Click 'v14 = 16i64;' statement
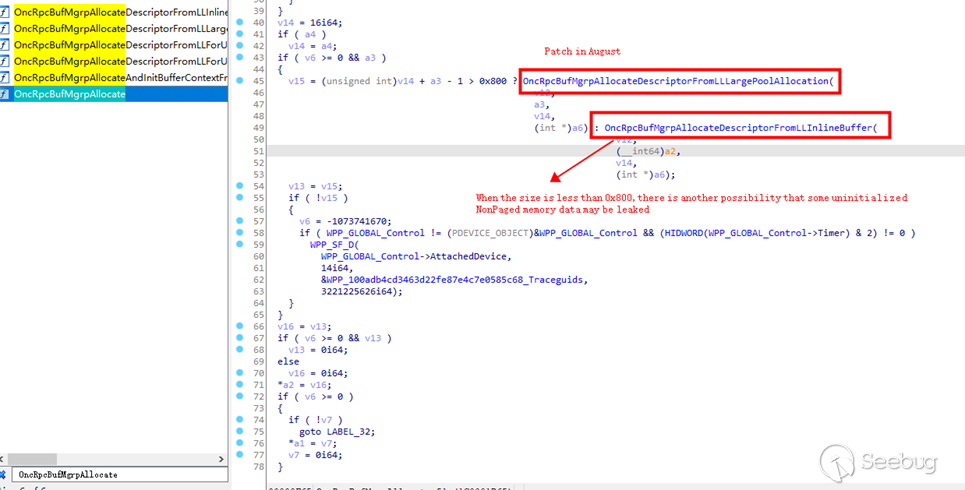The image size is (965, 490). click(x=310, y=22)
